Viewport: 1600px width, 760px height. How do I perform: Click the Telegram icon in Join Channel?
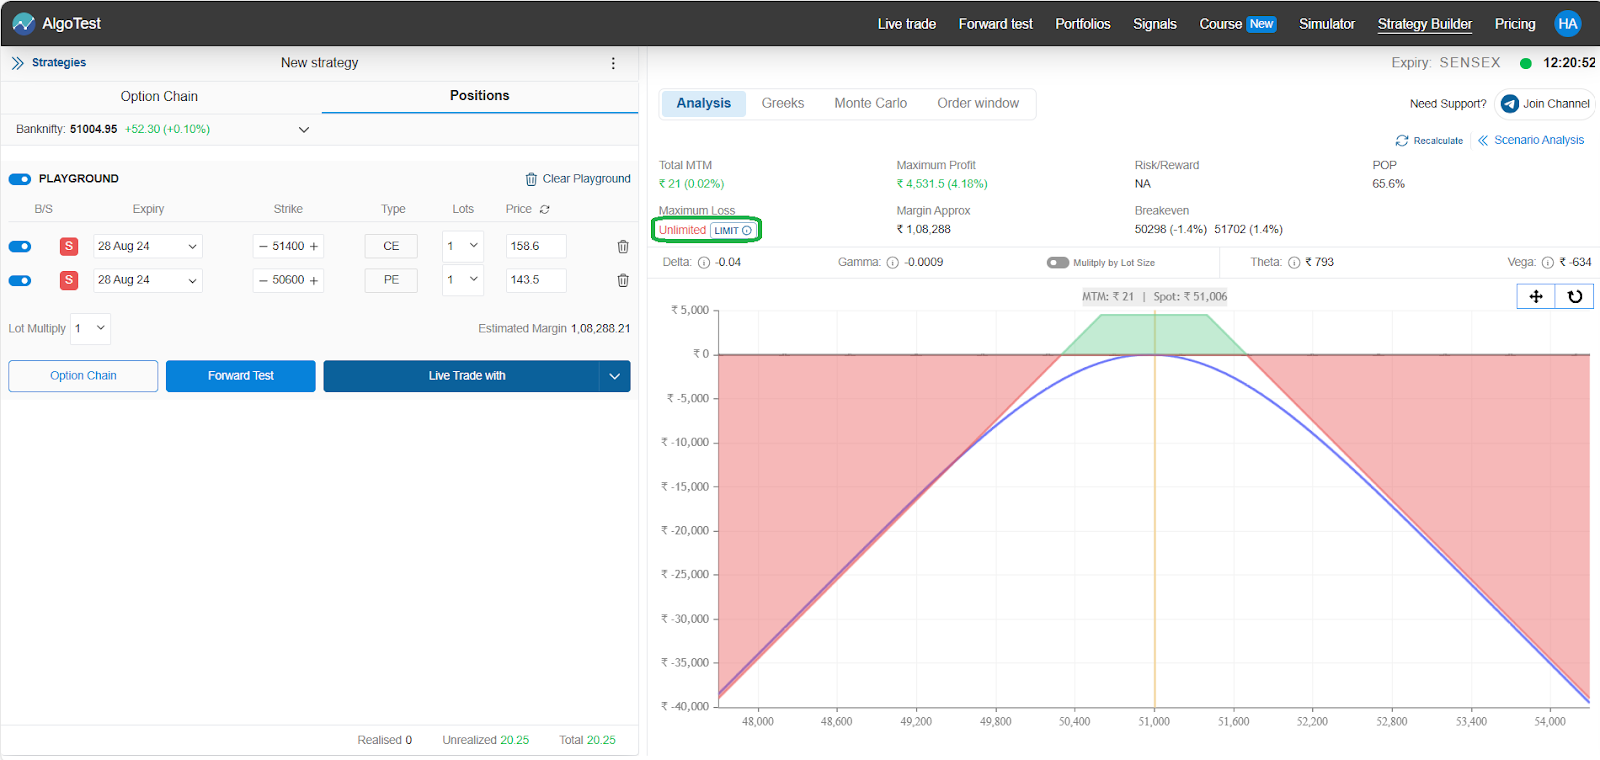click(x=1510, y=104)
